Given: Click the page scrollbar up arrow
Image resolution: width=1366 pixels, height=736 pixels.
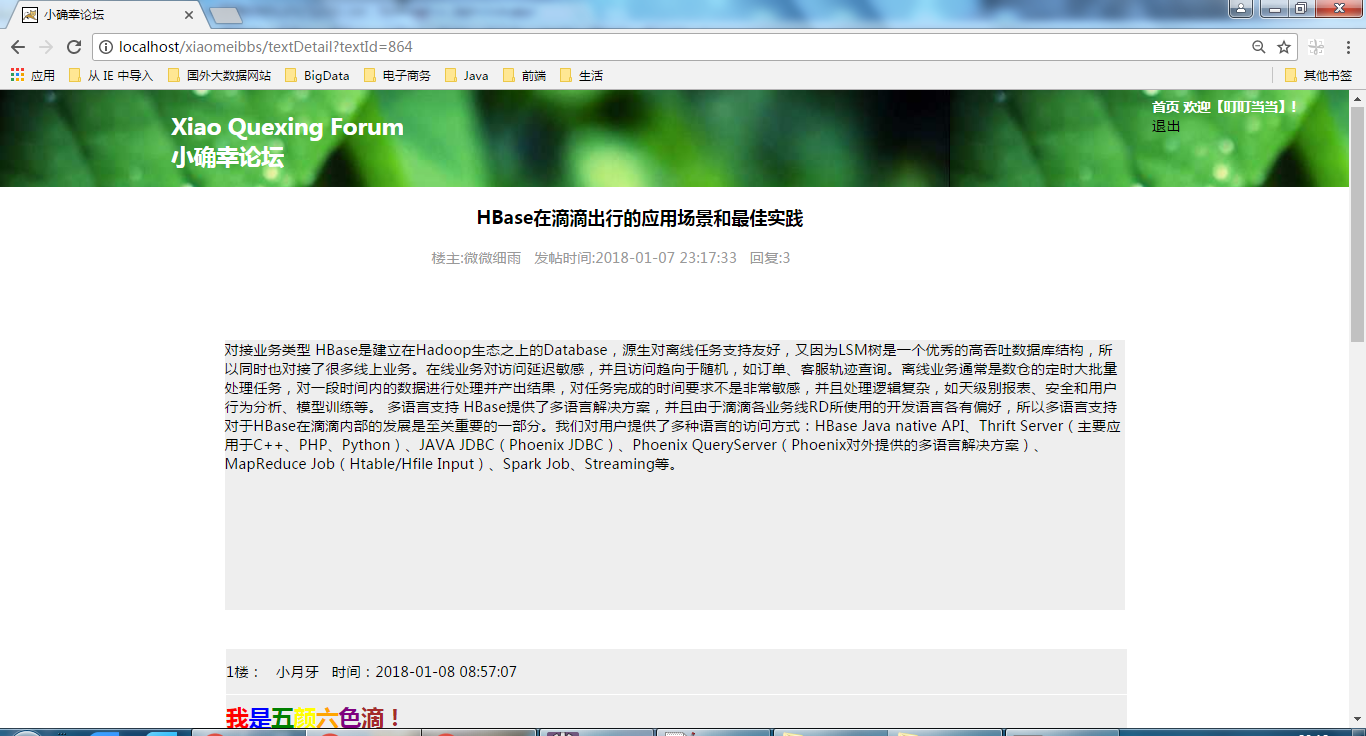Looking at the screenshot, I should click(1357, 98).
